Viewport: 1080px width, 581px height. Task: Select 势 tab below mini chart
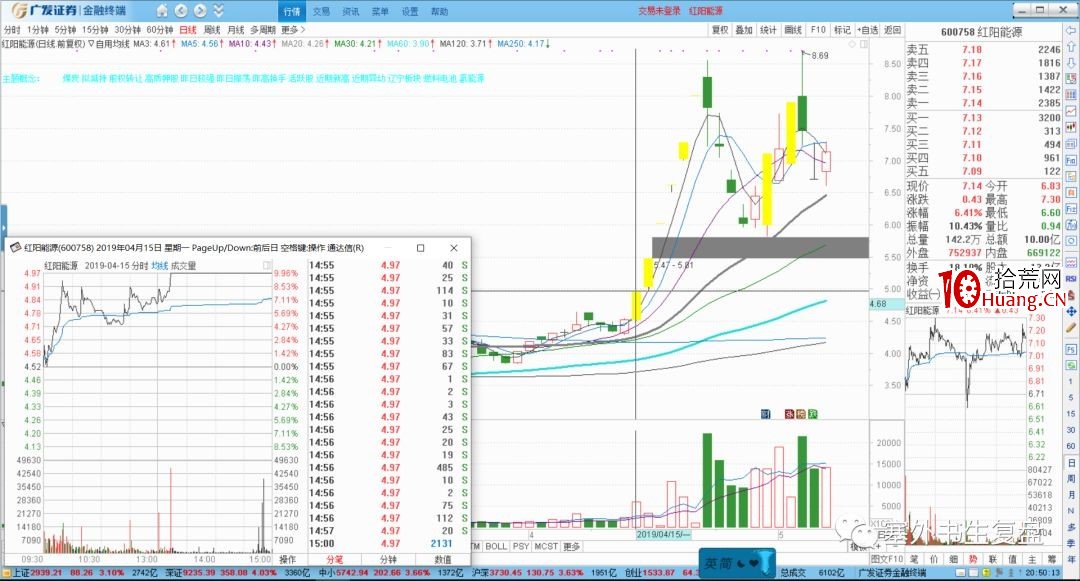973,559
